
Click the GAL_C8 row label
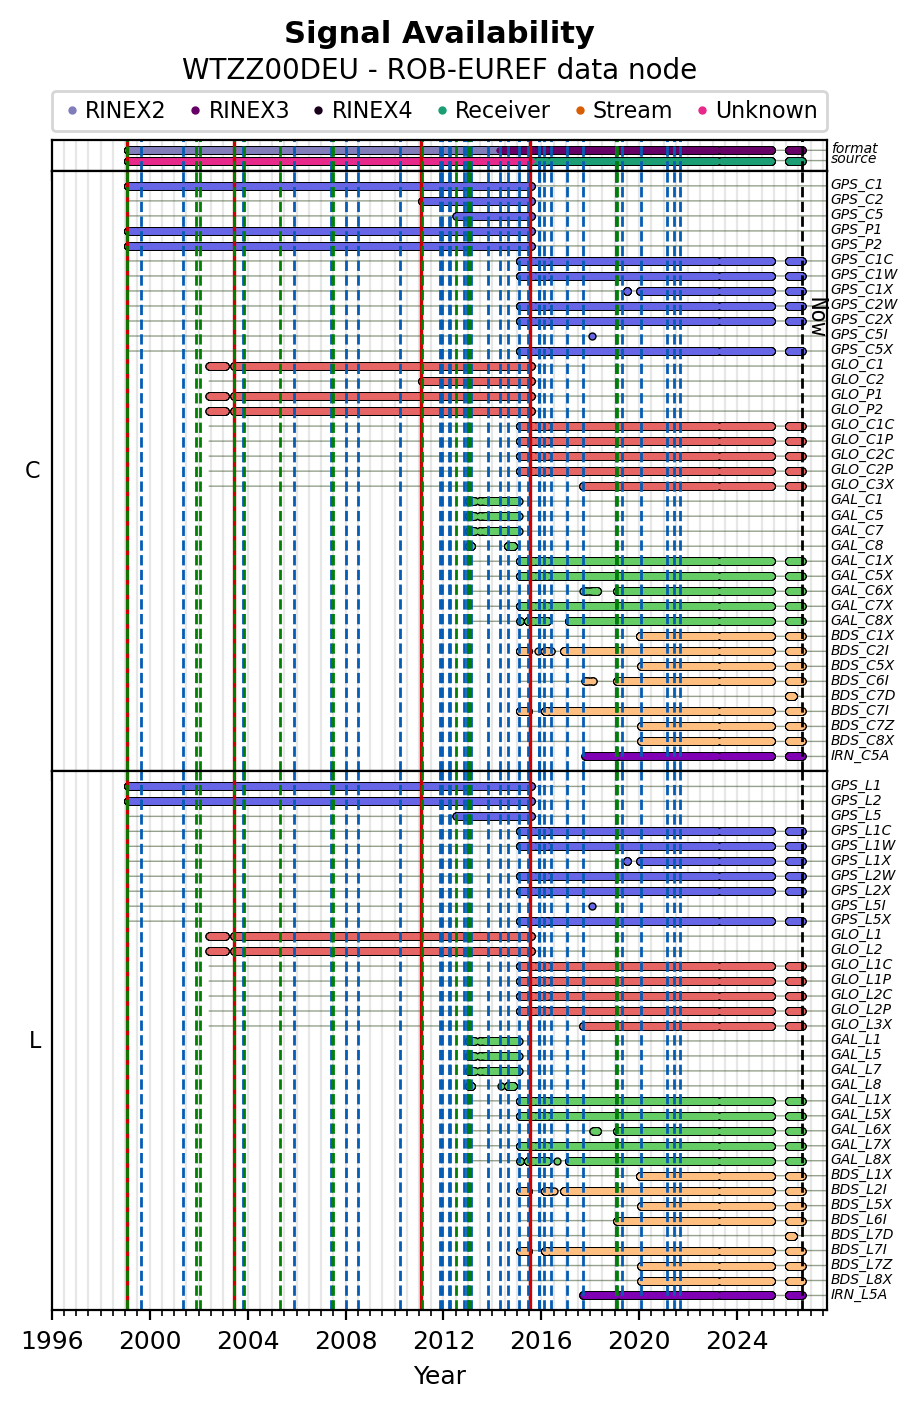click(857, 545)
